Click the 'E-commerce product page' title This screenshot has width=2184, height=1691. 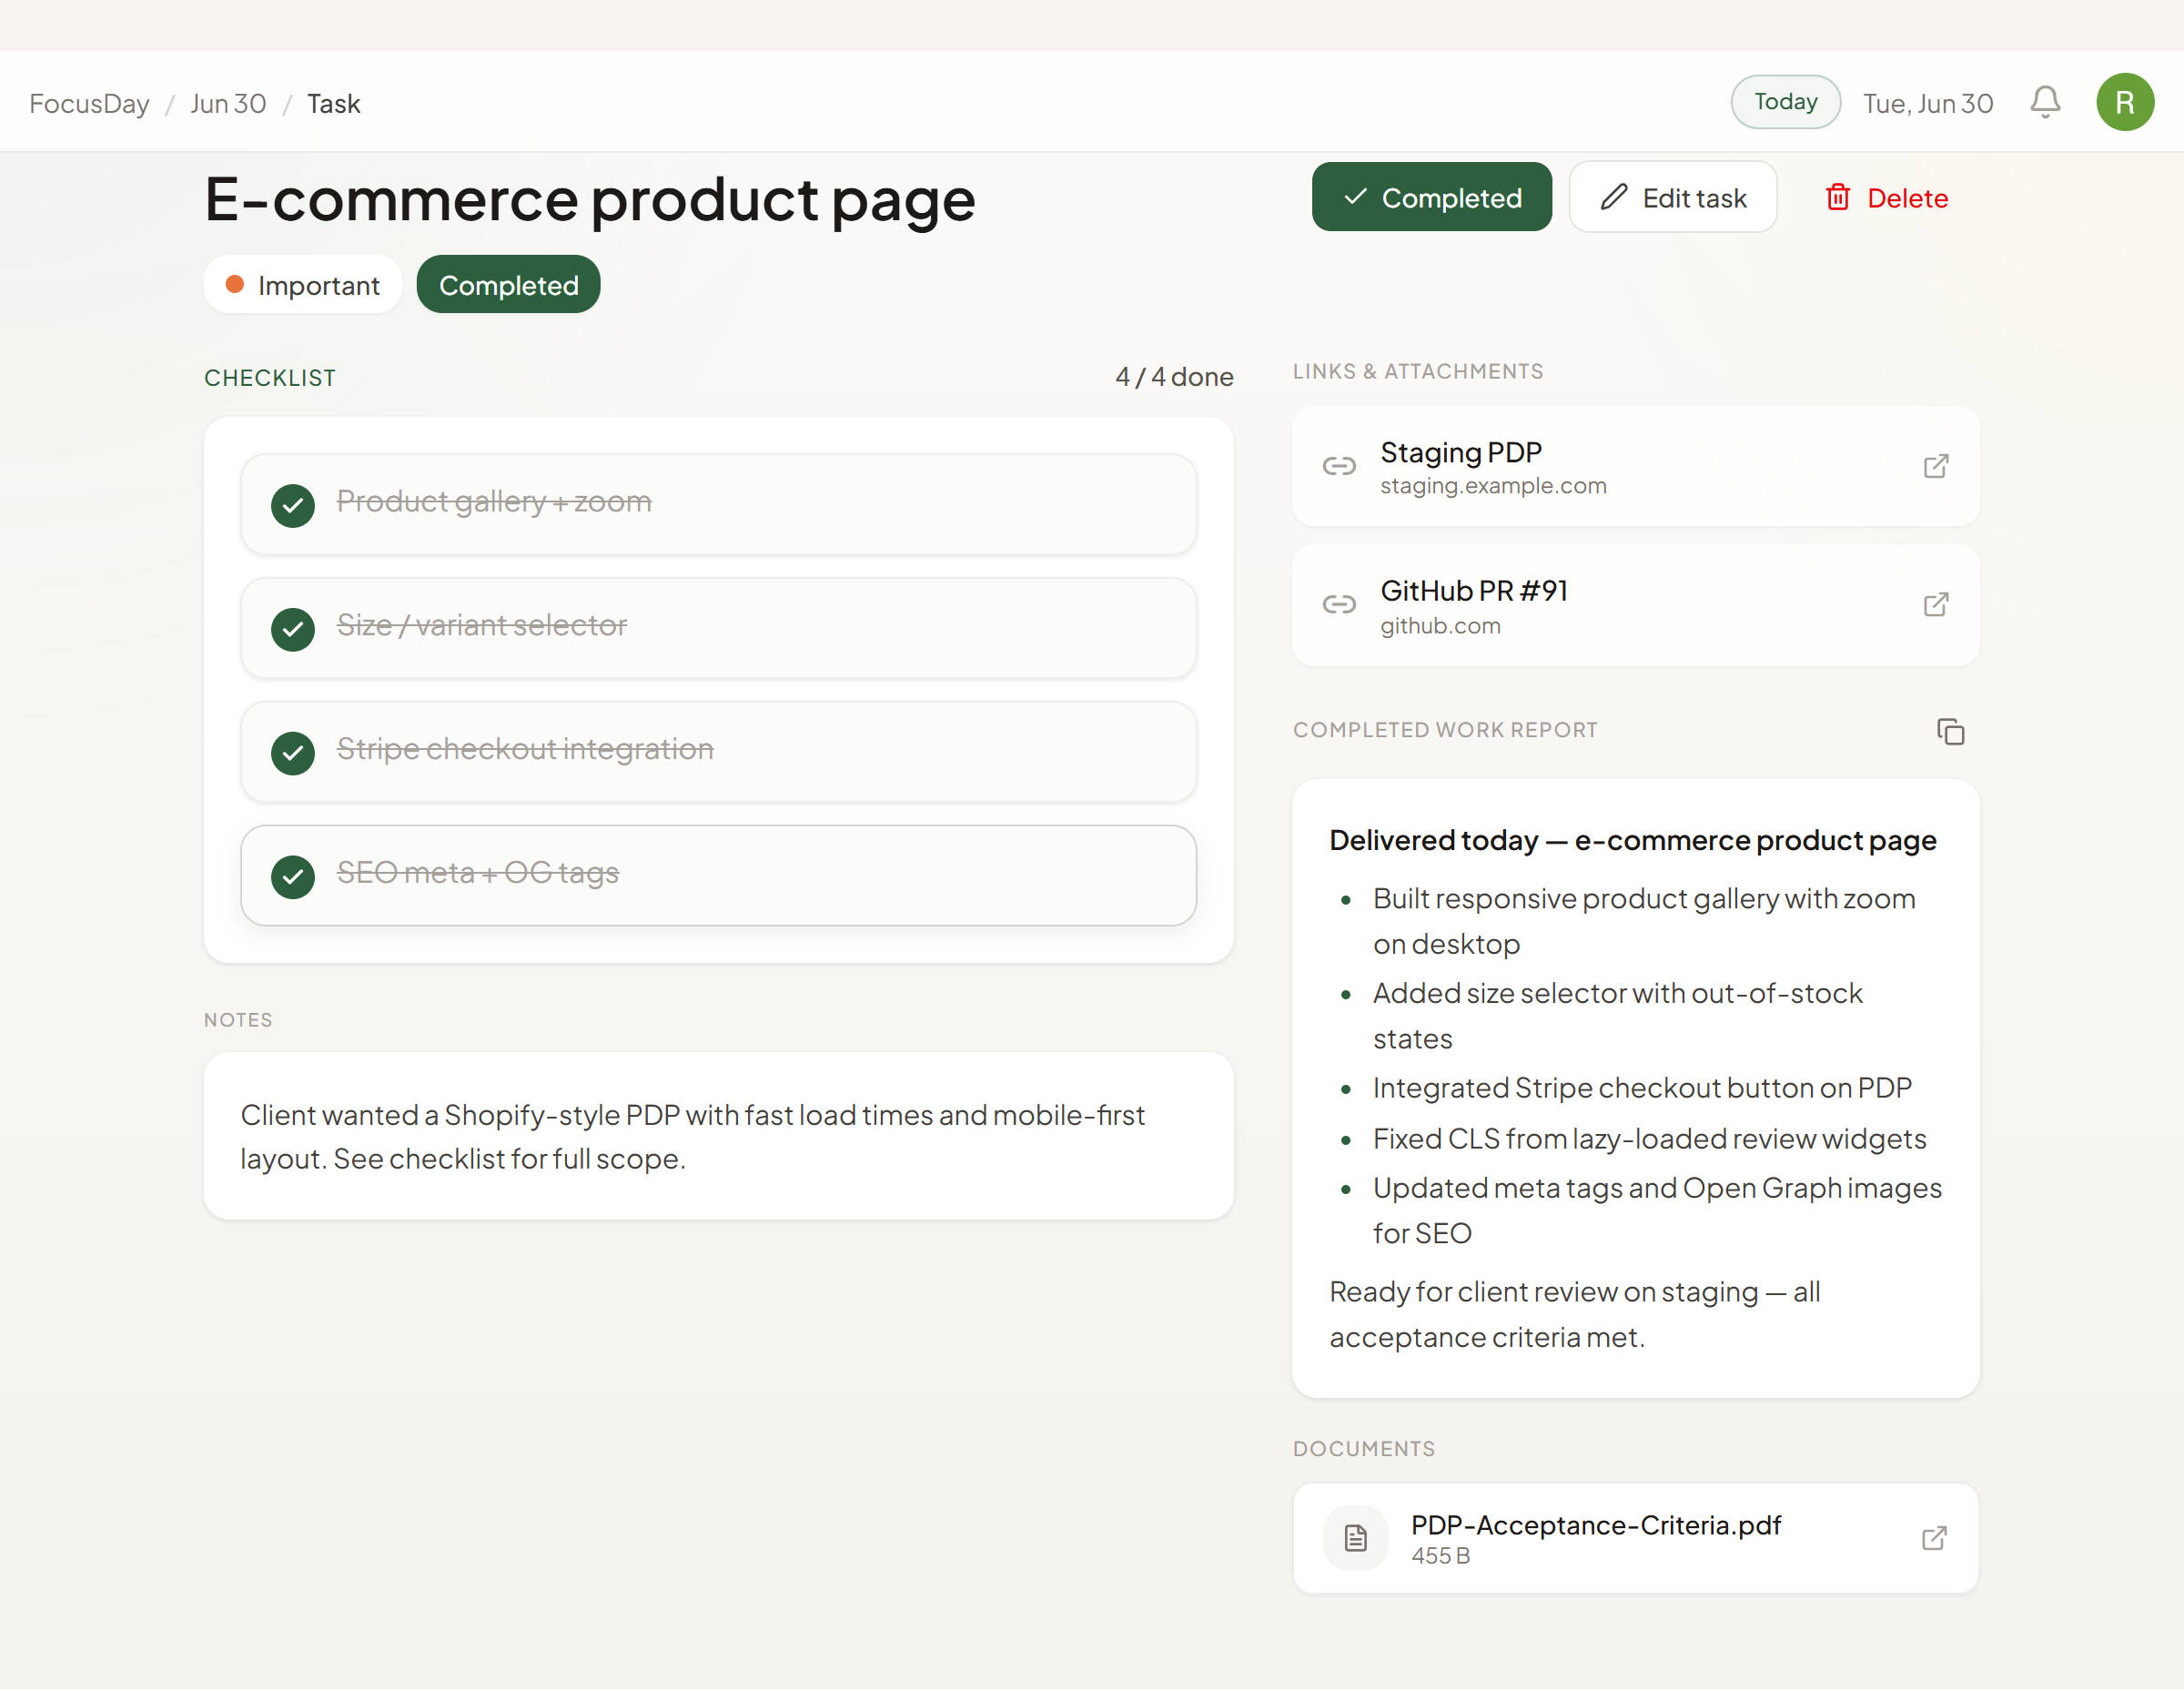pyautogui.click(x=590, y=199)
